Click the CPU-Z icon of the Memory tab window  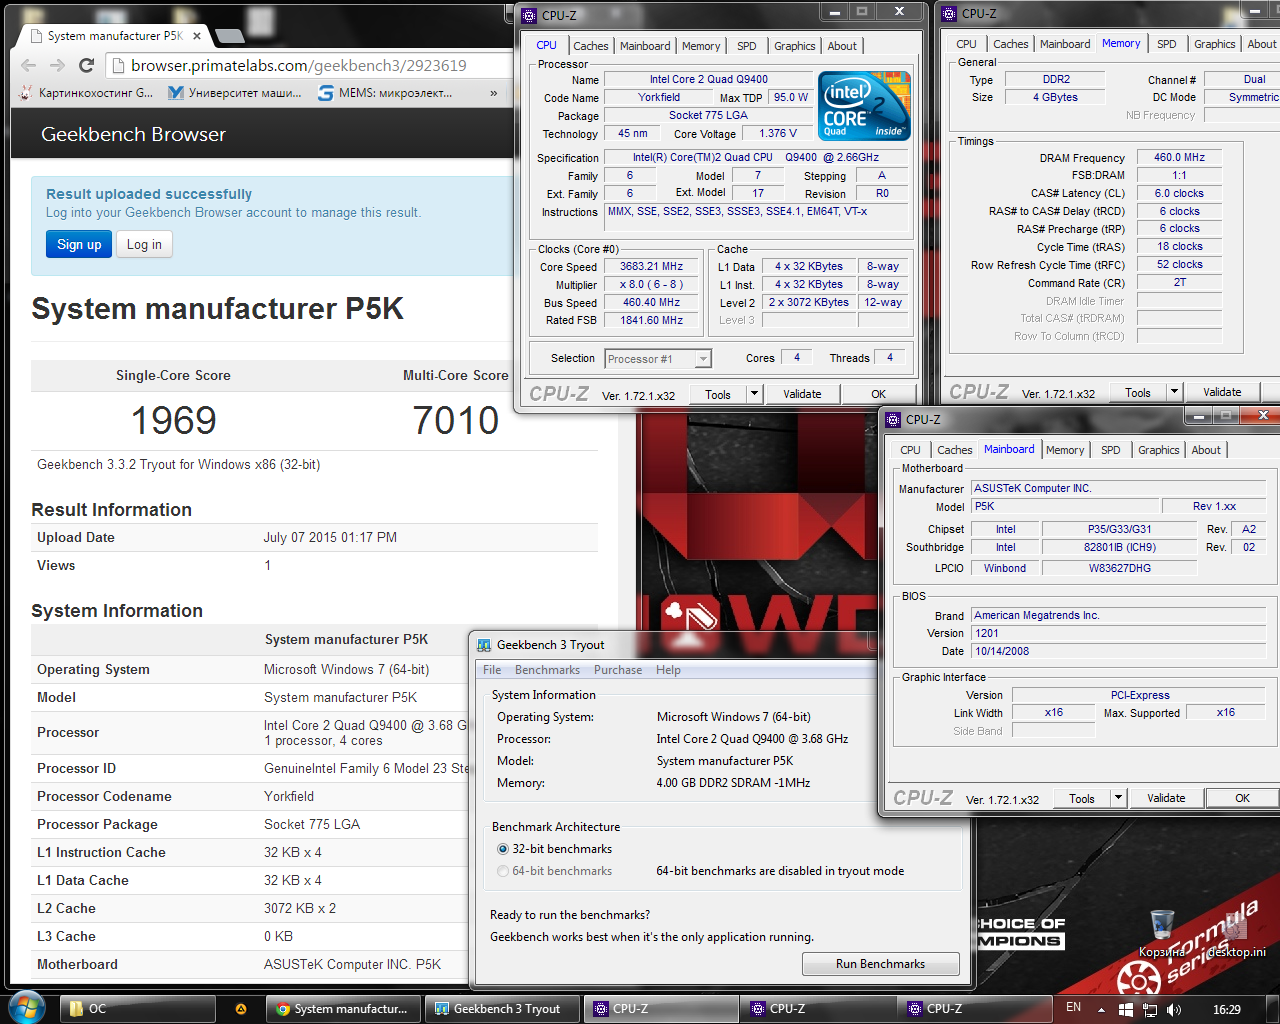949,13
